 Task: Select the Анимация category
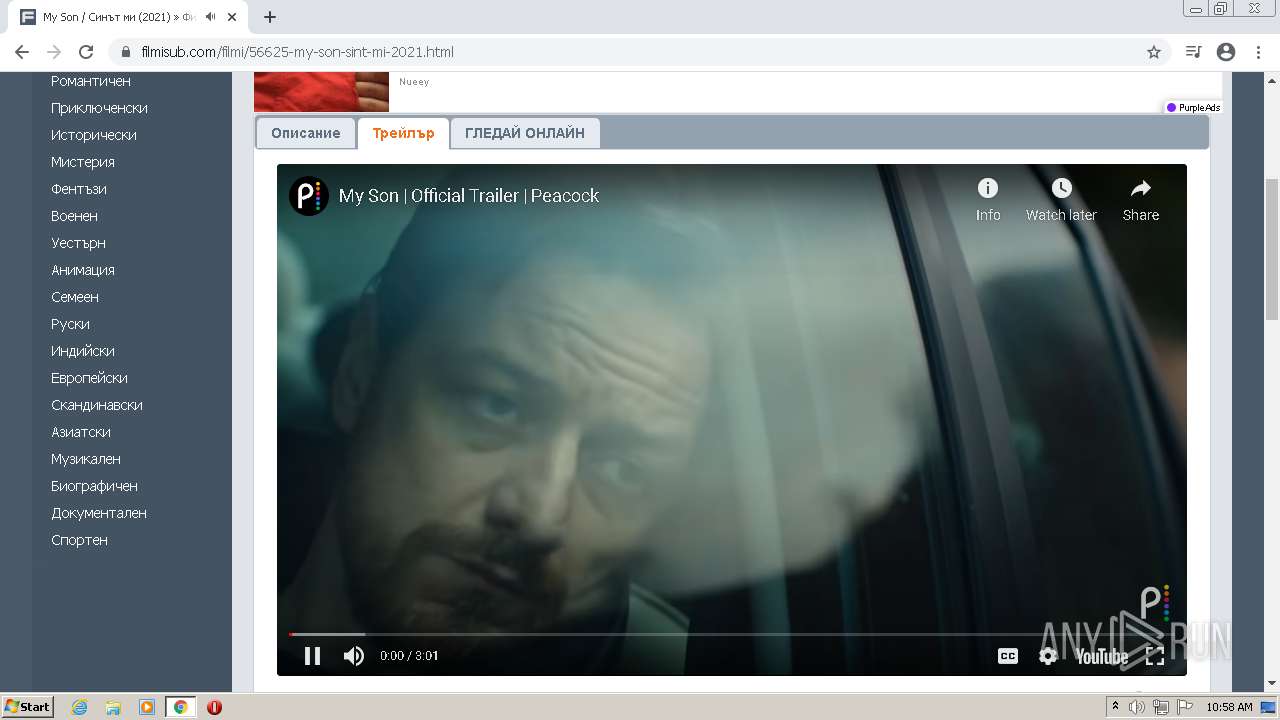coord(83,270)
